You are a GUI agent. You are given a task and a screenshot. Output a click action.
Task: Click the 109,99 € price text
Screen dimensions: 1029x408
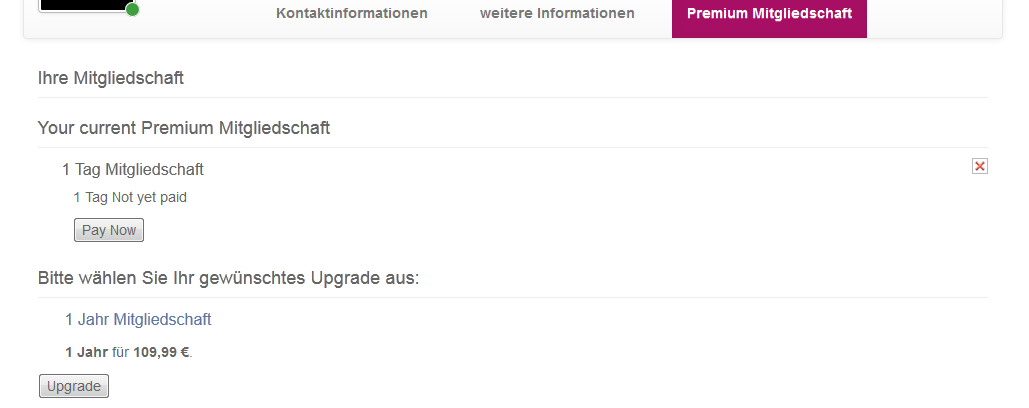[x=161, y=352]
